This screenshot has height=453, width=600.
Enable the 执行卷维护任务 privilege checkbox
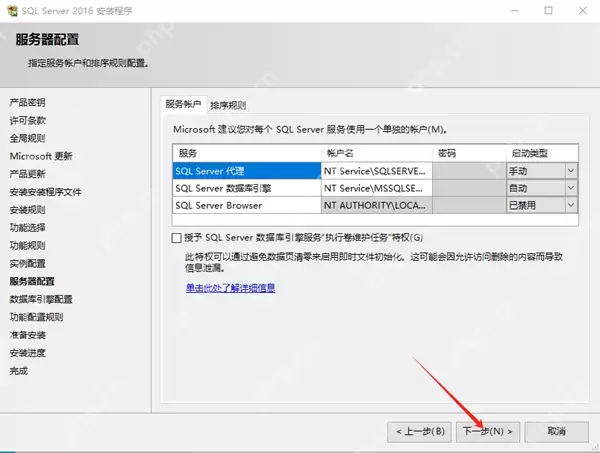tap(176, 238)
